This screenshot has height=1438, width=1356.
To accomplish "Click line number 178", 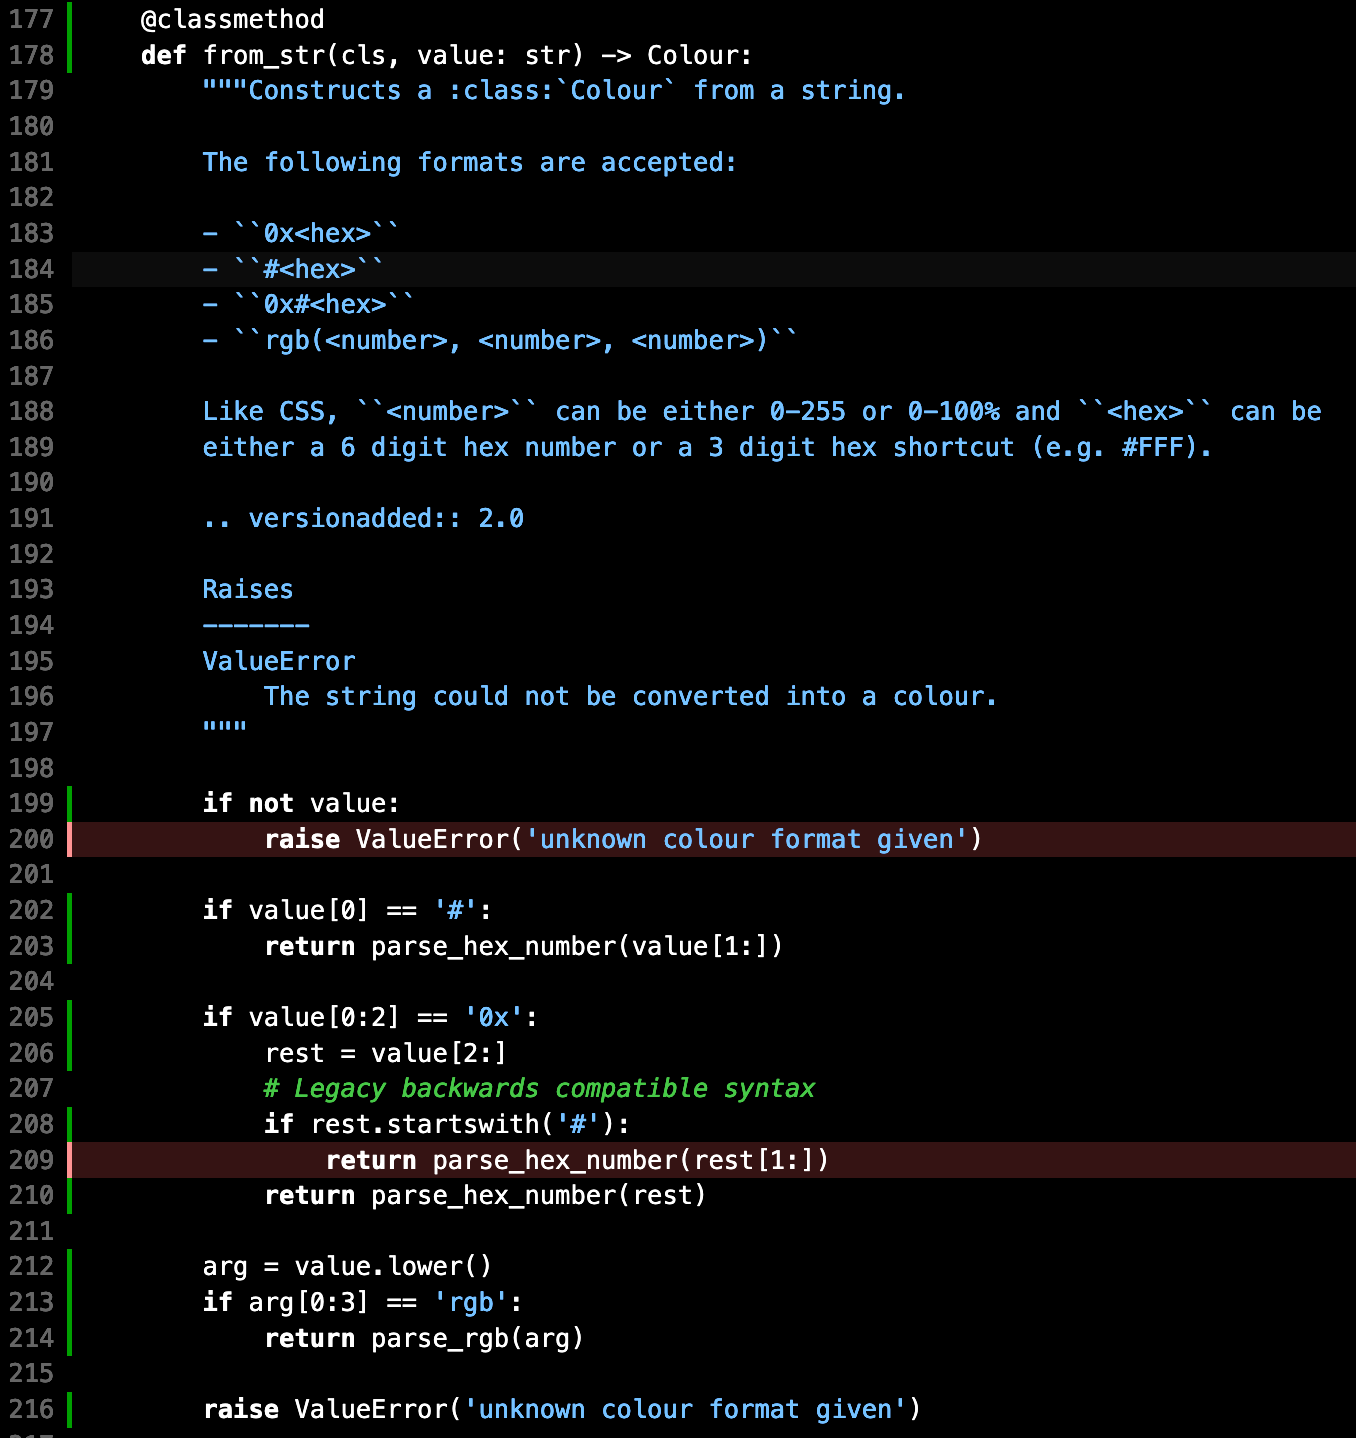I will point(31,55).
